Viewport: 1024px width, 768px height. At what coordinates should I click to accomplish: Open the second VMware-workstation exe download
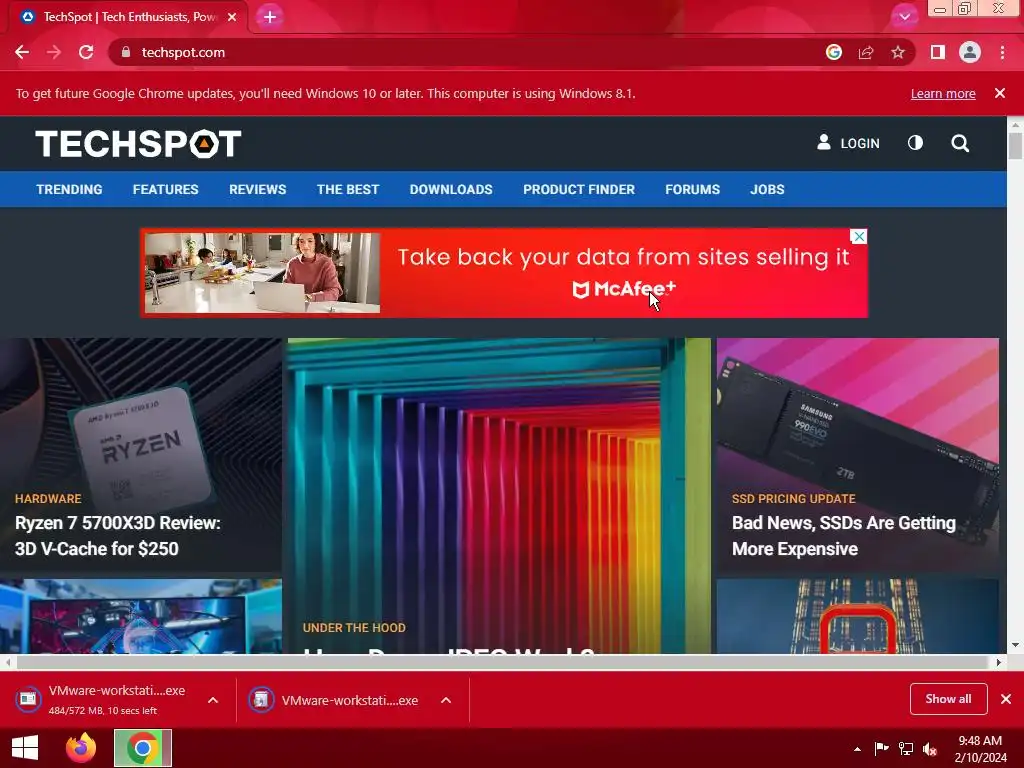334,700
